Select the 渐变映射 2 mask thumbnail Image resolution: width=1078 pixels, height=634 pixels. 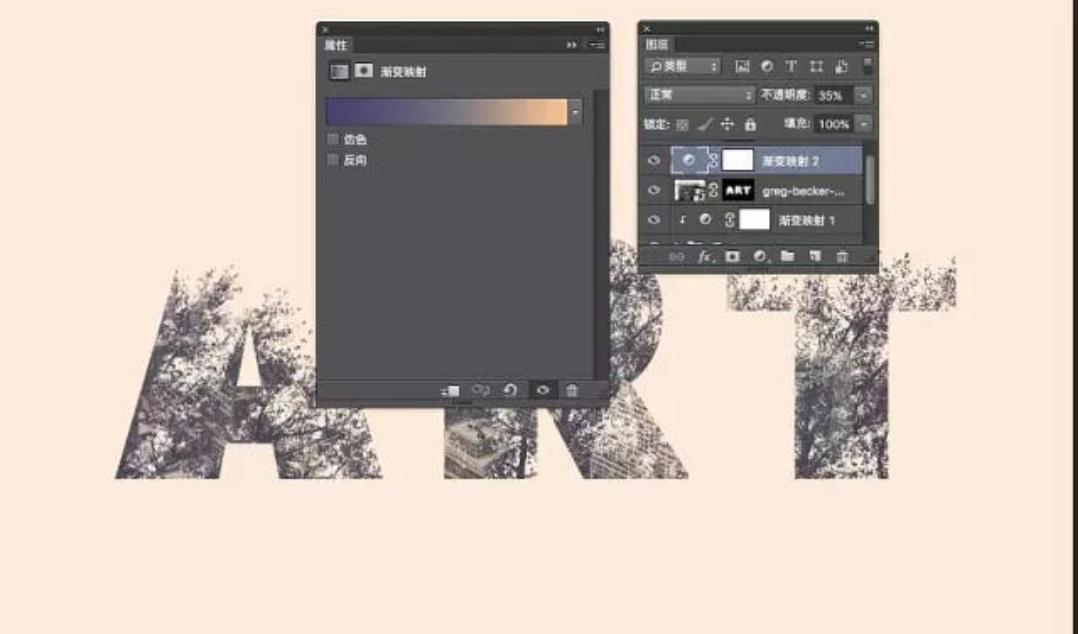tap(738, 160)
